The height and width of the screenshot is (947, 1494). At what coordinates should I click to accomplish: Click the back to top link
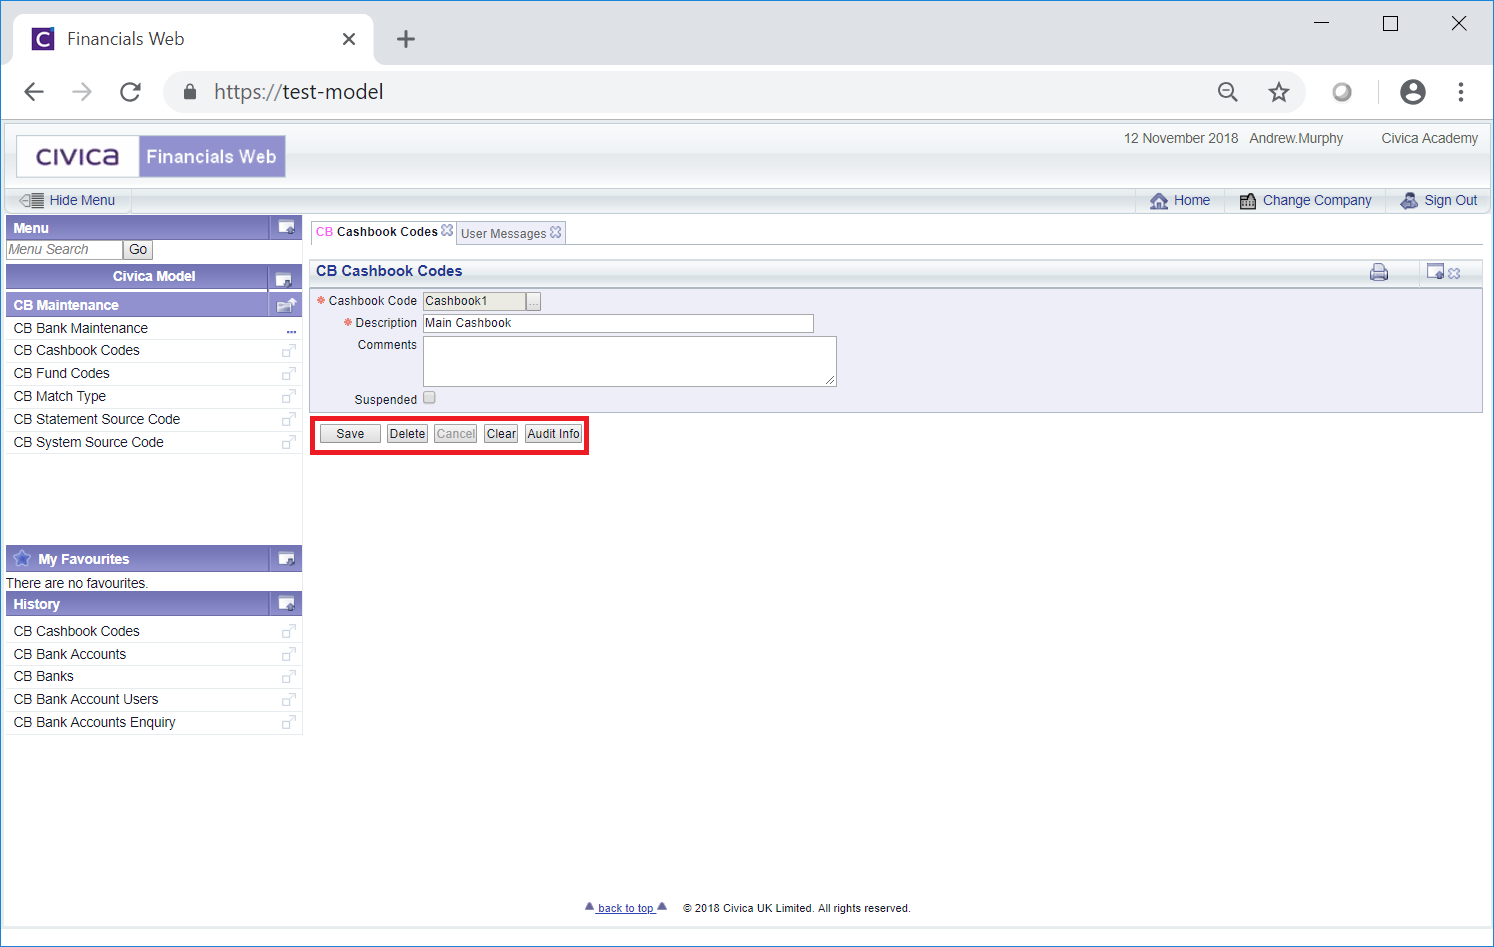point(626,908)
